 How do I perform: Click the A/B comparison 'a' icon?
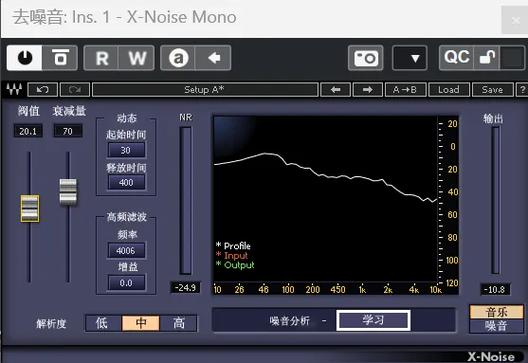click(178, 58)
